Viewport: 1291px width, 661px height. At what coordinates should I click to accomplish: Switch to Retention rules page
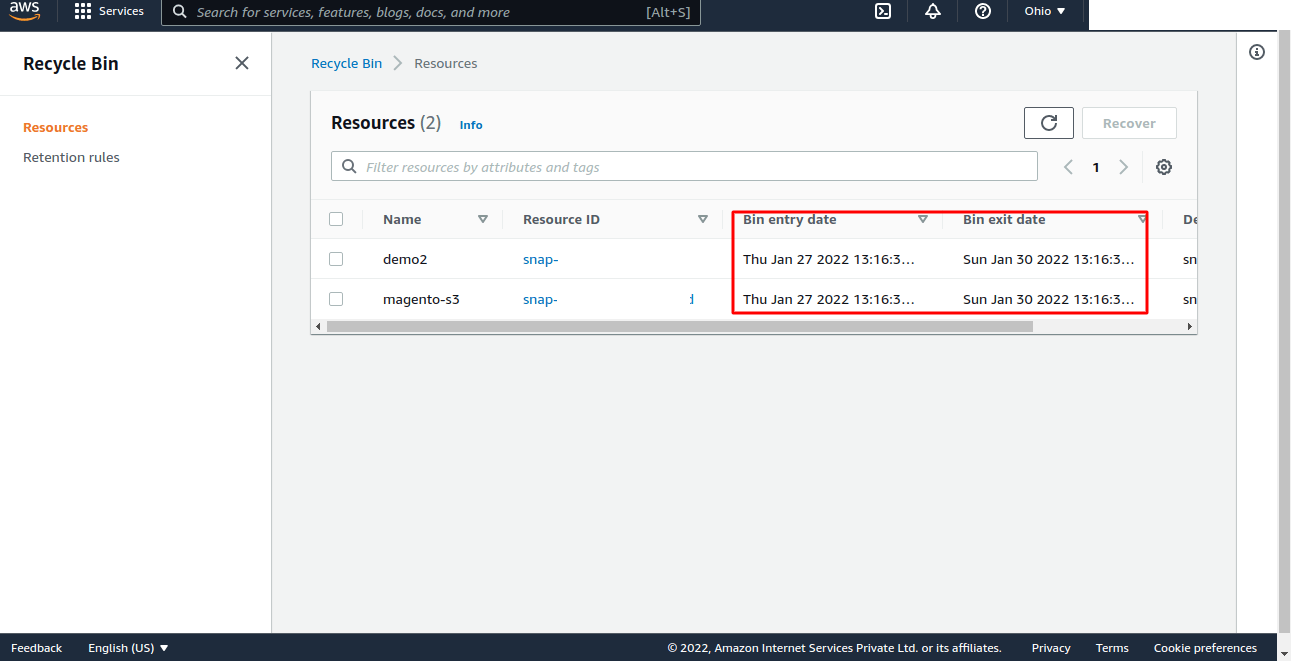tap(71, 157)
